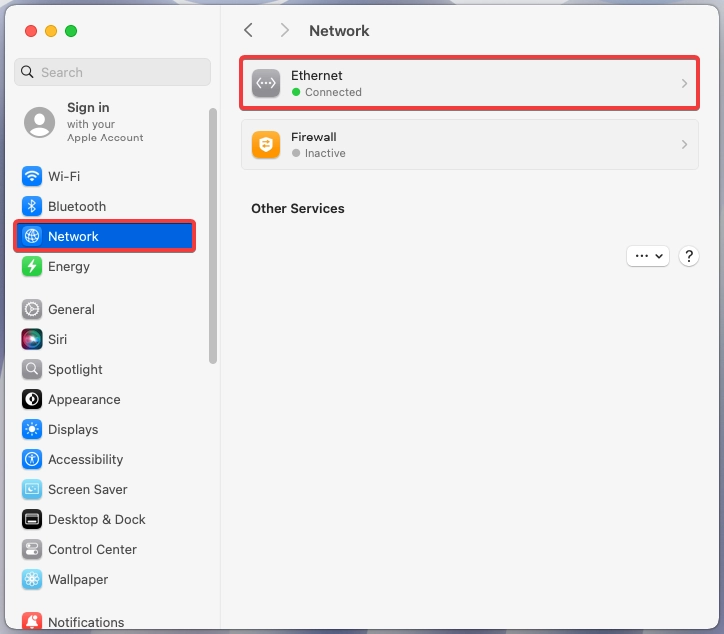
Task: Click the sidebar scrollbar
Action: pos(213,235)
